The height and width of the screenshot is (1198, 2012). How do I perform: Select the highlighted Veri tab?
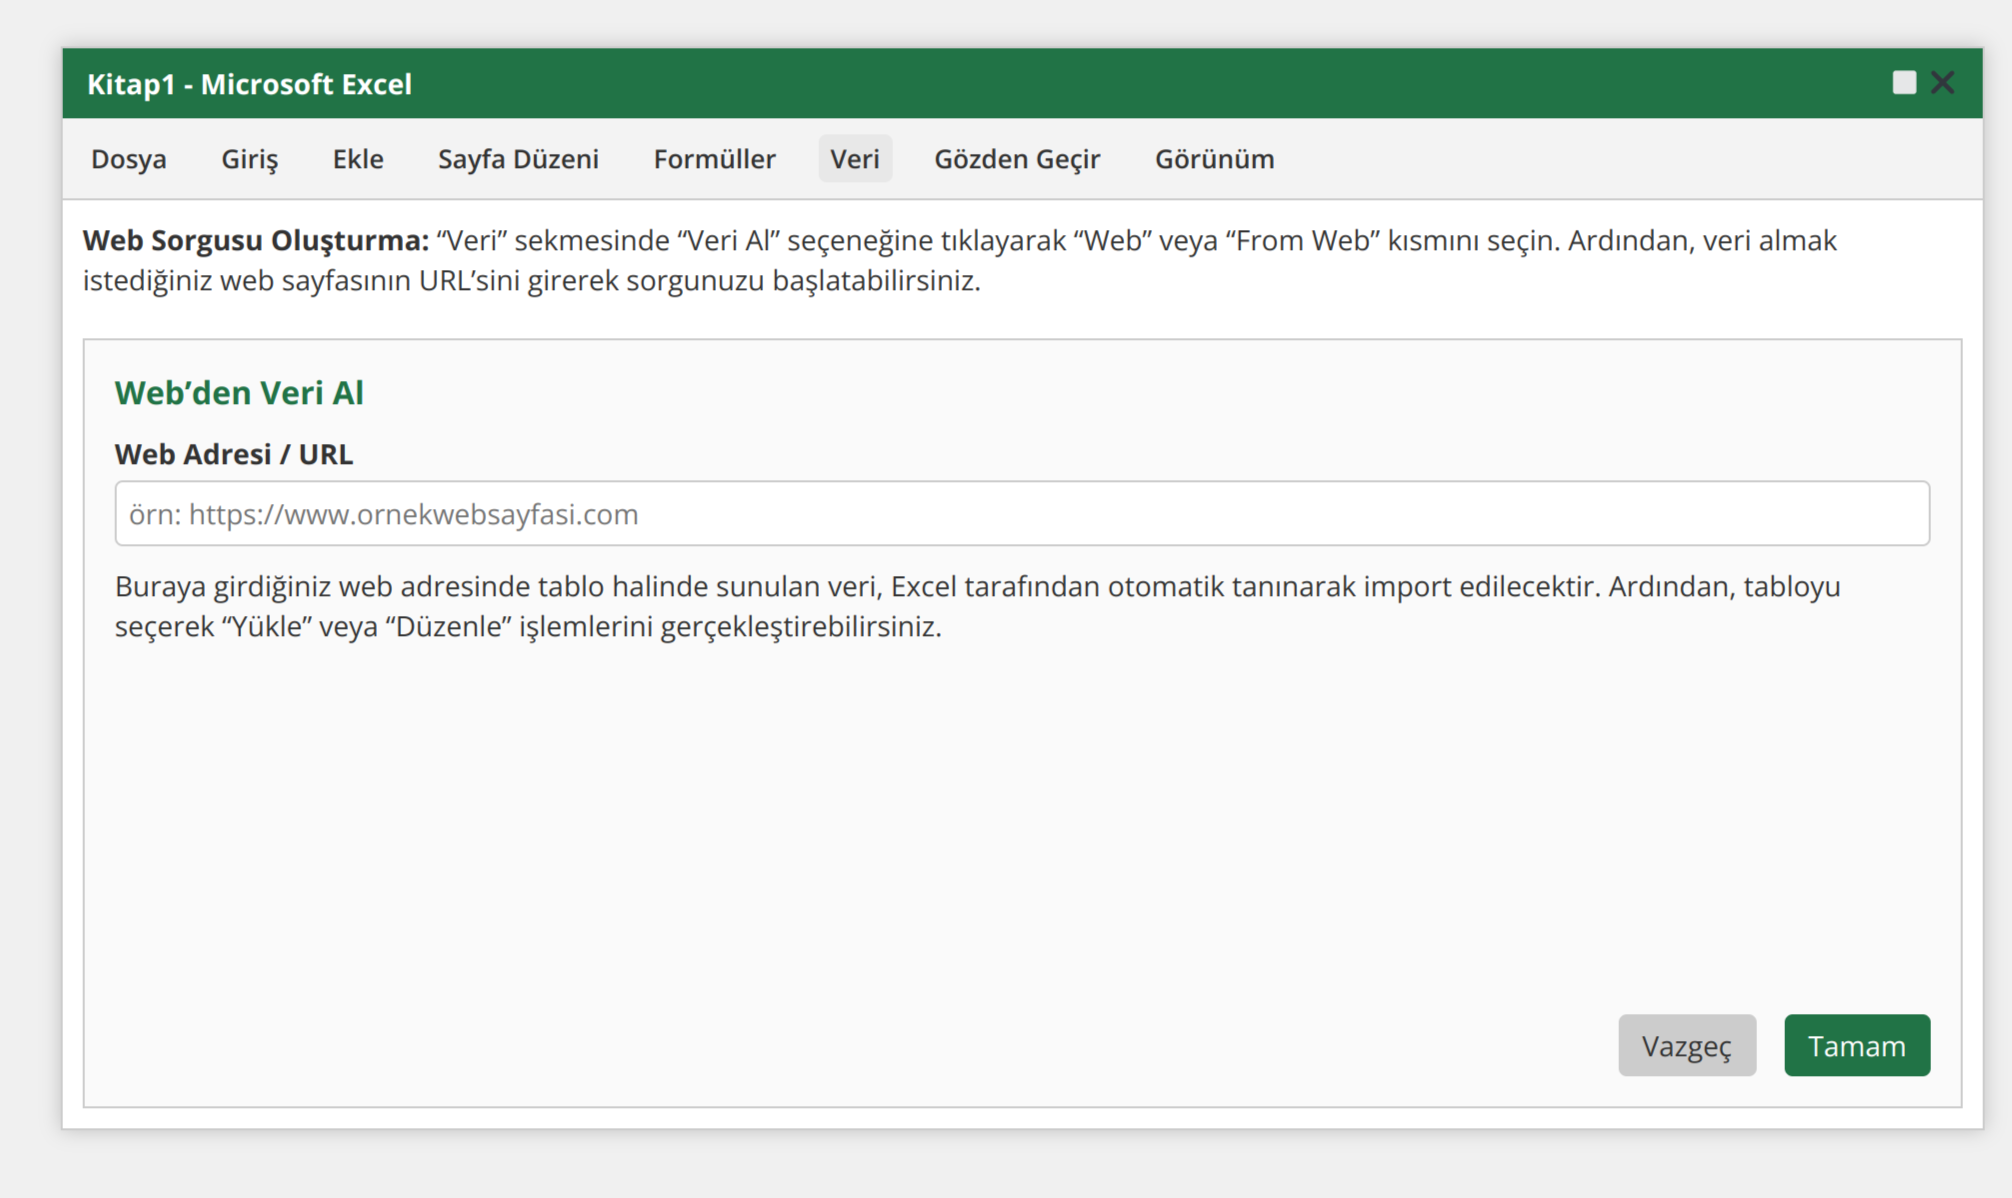(855, 158)
